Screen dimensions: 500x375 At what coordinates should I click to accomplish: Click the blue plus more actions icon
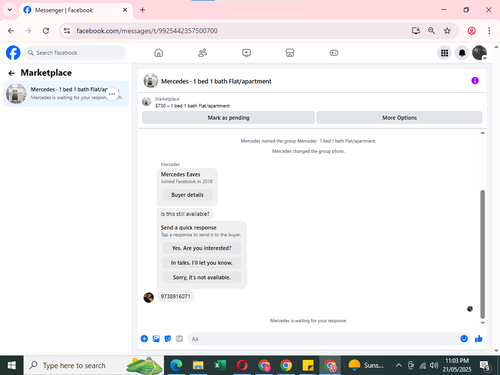click(x=144, y=339)
